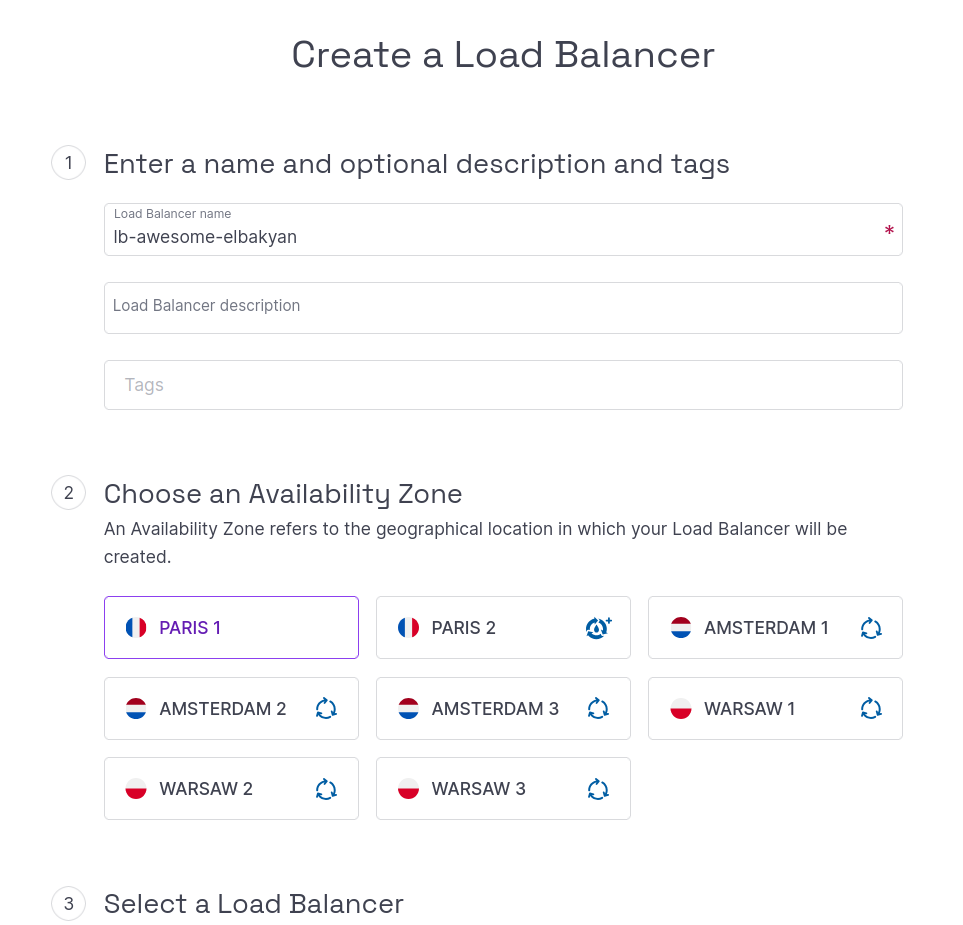The height and width of the screenshot is (925, 963).
Task: Click the Select a Load Balancer heading
Action: (x=253, y=904)
